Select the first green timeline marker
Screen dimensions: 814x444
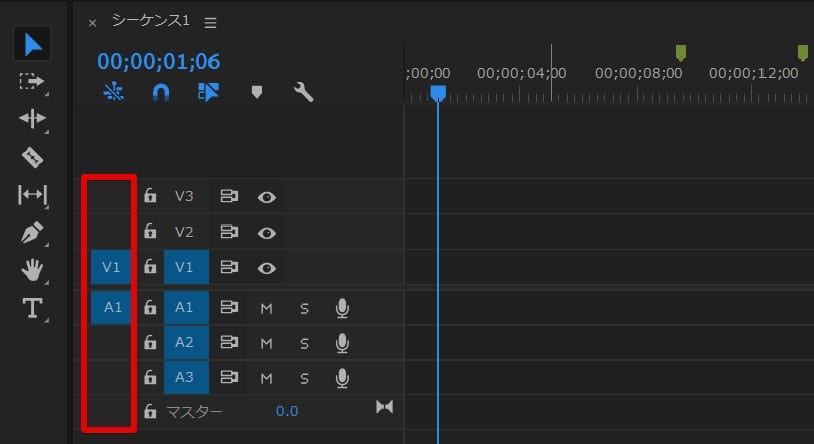(681, 52)
